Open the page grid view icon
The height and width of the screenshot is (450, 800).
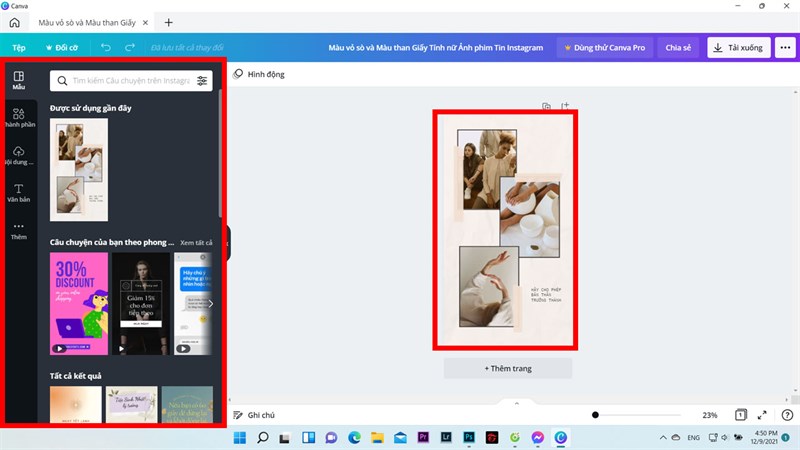pos(741,415)
